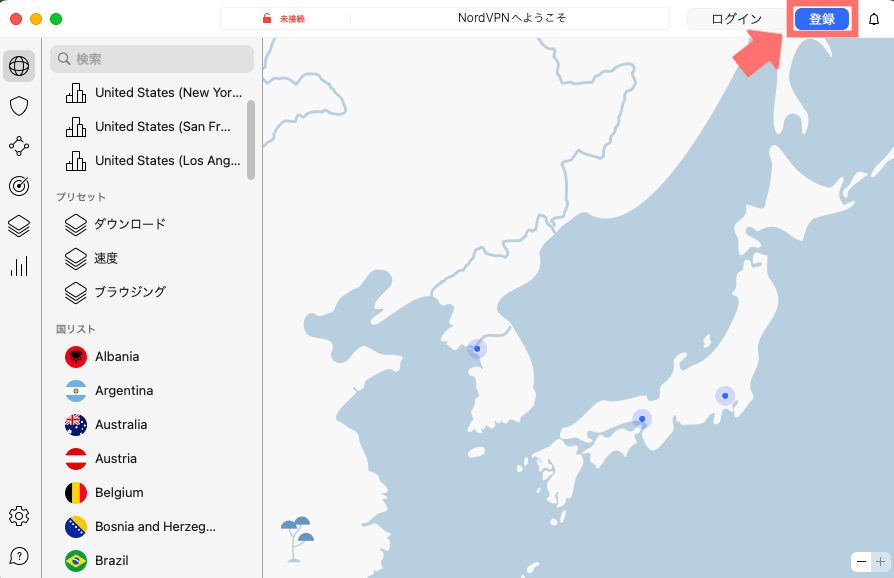894x578 pixels.
Task: Open the shield Threat Protection section
Action: [19, 106]
